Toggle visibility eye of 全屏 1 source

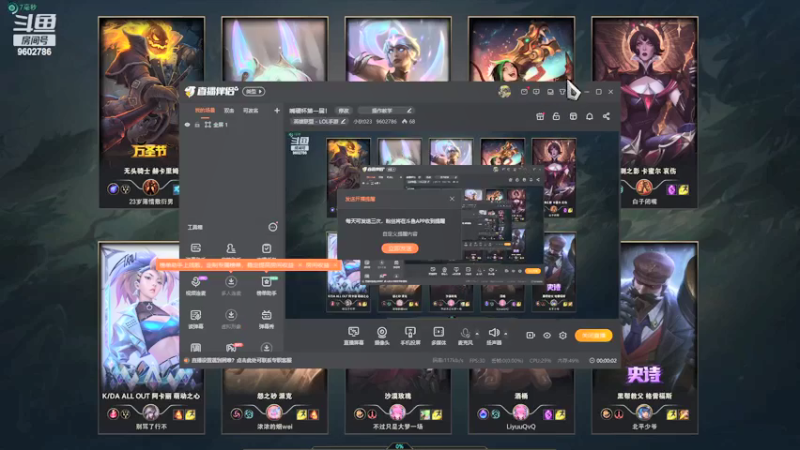click(x=187, y=124)
